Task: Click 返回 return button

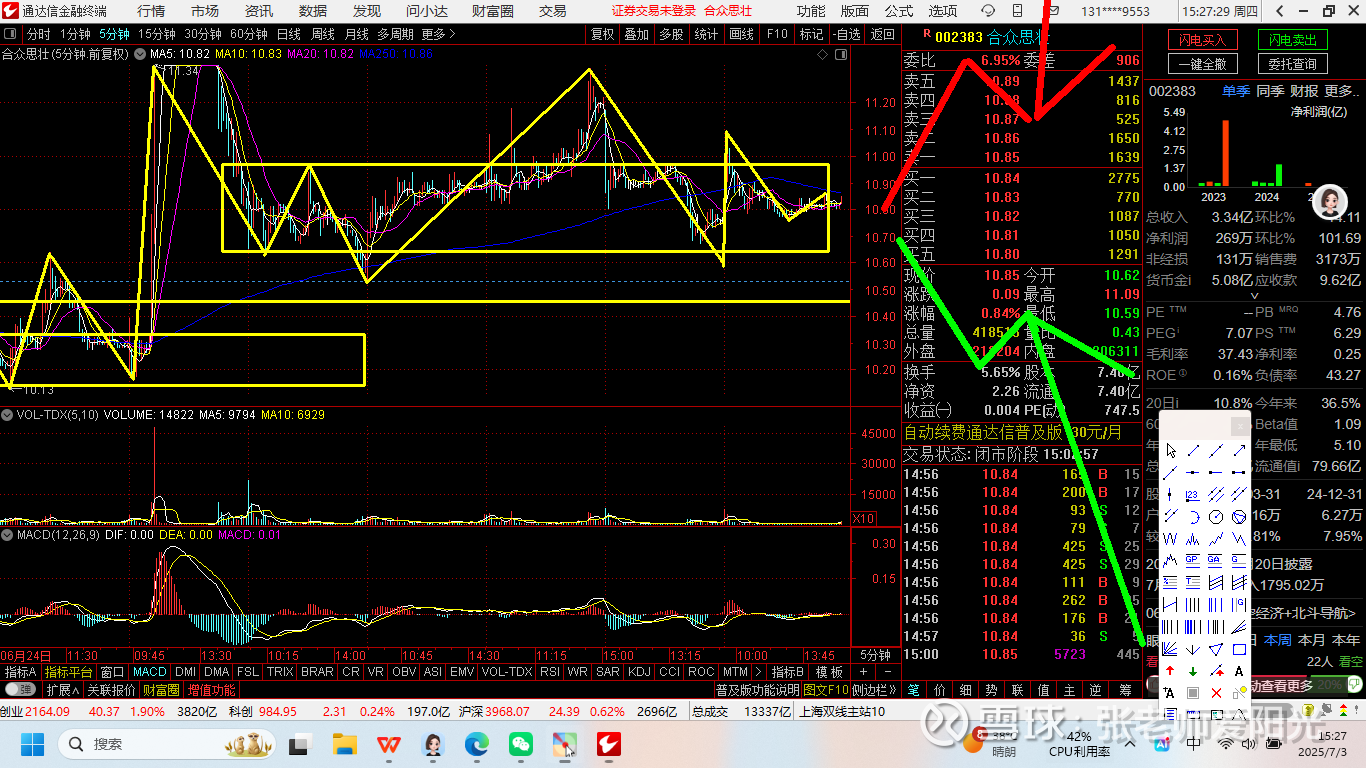Action: click(x=883, y=34)
